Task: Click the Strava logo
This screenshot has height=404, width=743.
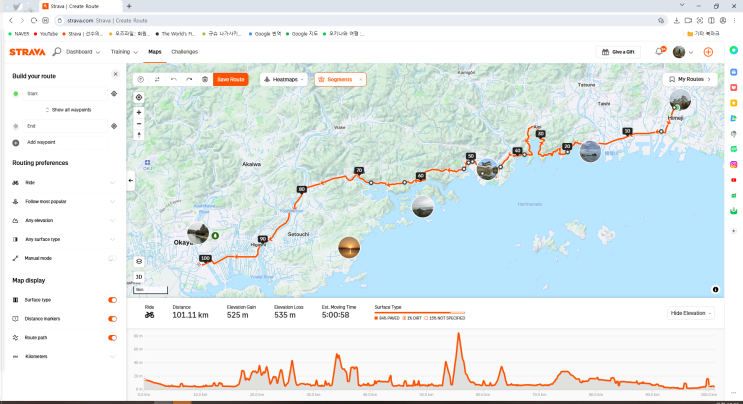Action: pyautogui.click(x=27, y=52)
